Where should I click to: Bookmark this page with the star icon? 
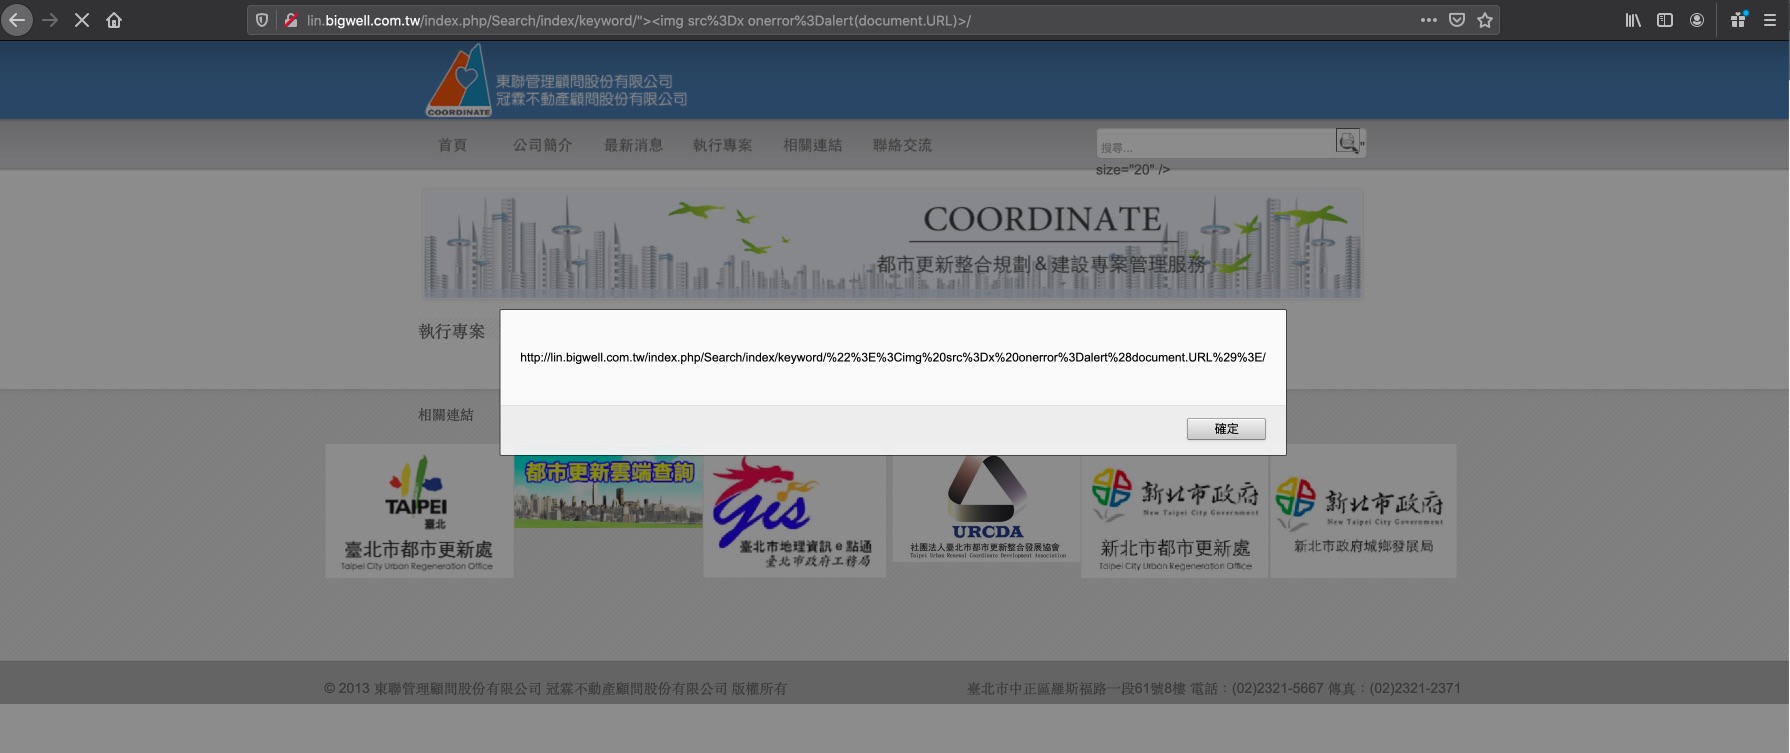coord(1485,20)
